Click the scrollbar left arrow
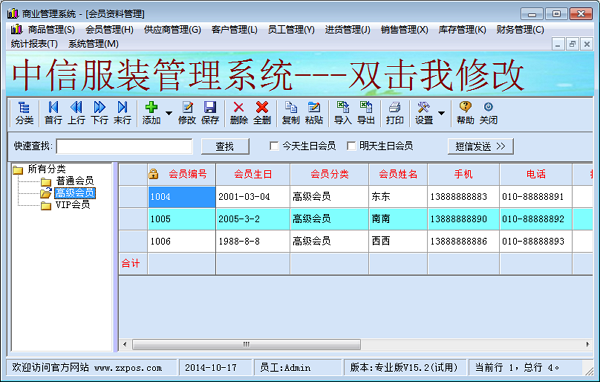 (x=125, y=344)
